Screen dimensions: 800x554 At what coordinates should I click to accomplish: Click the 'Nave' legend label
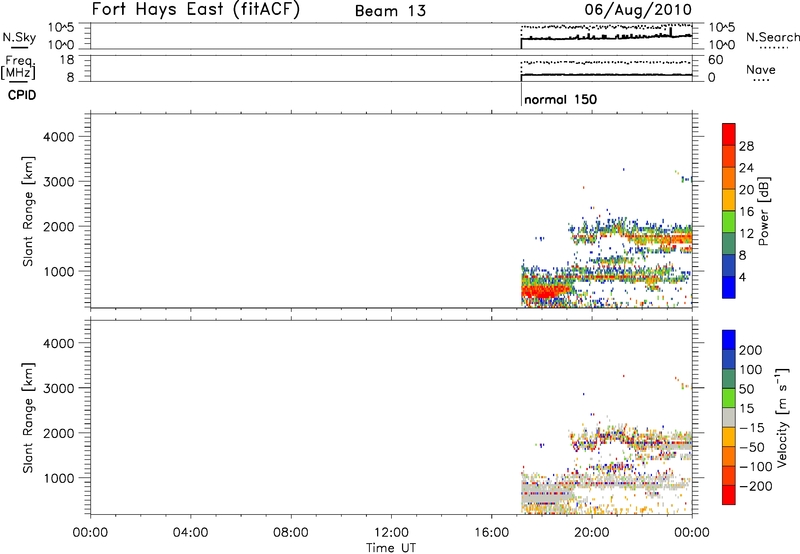point(761,69)
